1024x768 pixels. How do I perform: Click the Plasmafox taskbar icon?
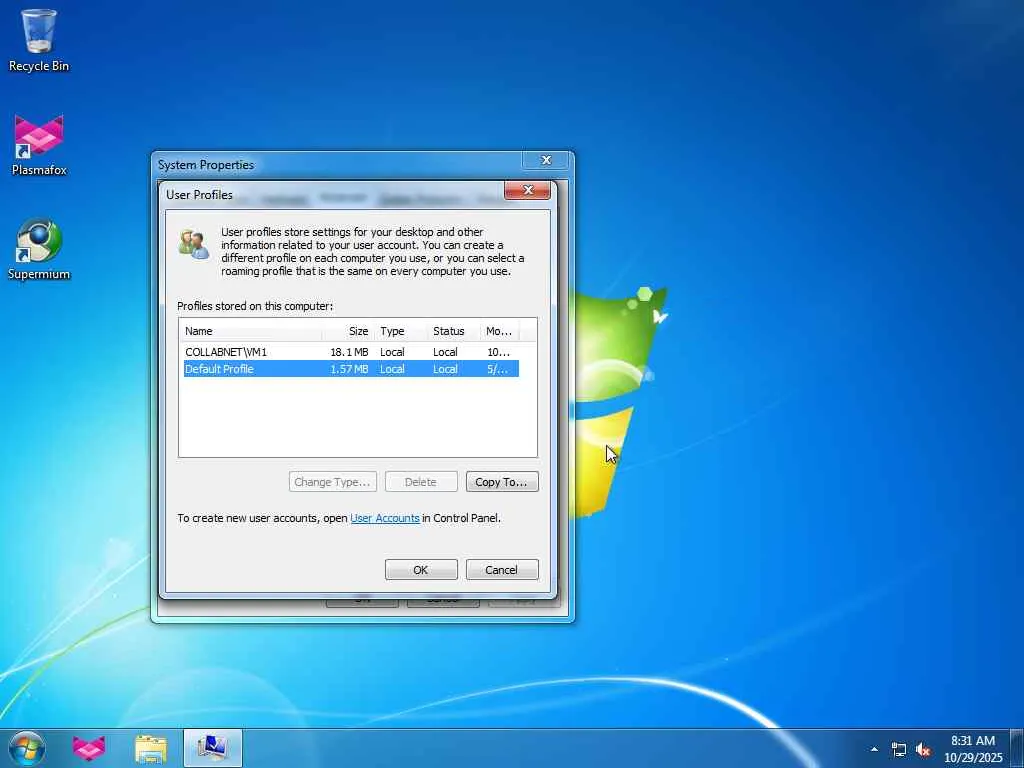[x=89, y=748]
